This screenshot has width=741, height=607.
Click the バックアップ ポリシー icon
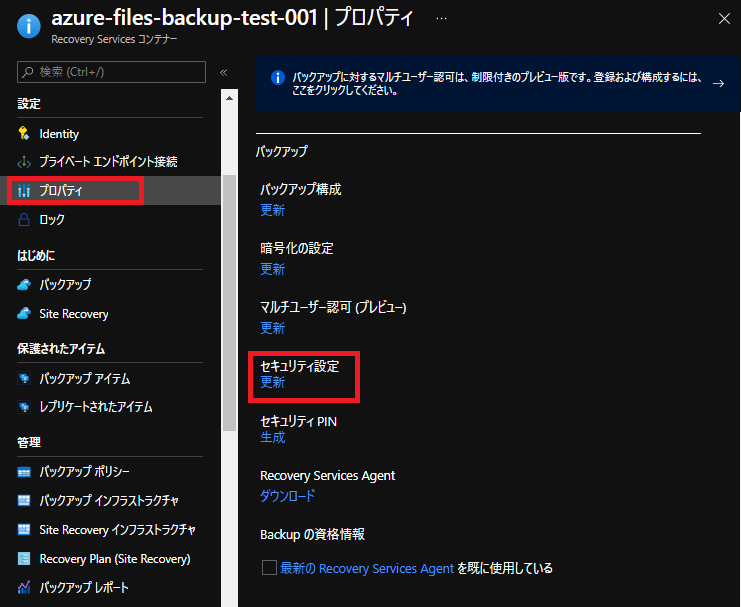coord(24,472)
